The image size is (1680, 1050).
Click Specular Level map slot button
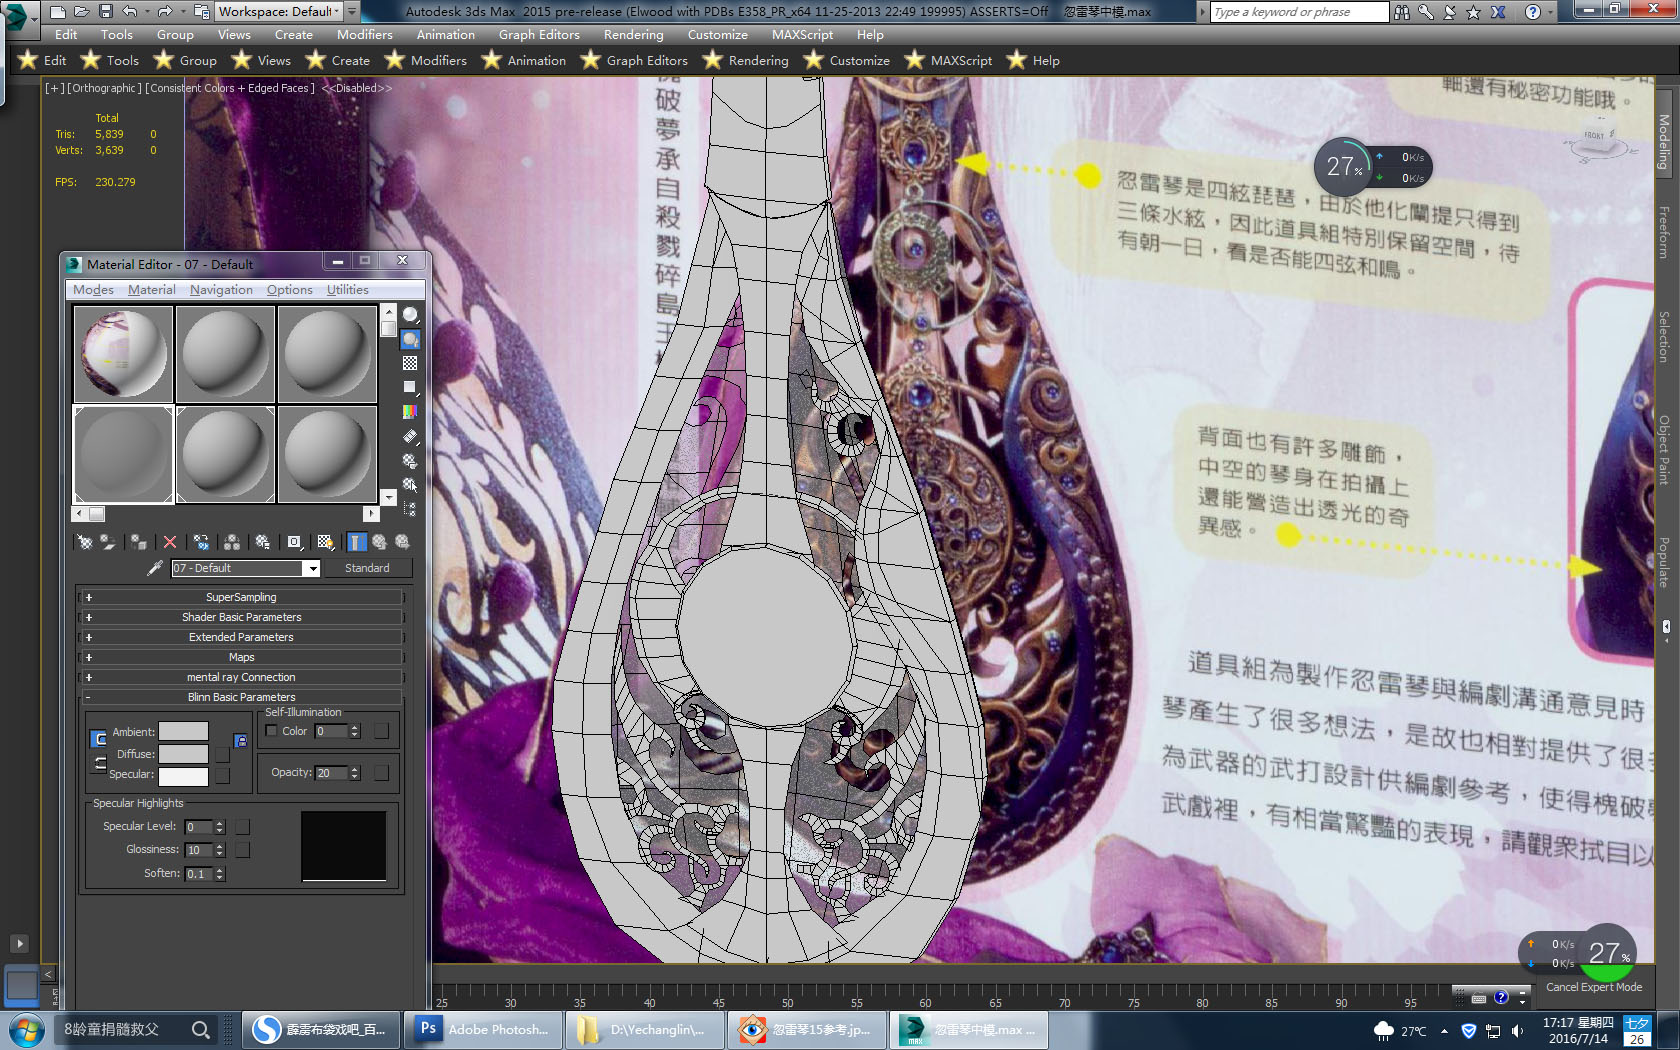[x=242, y=827]
